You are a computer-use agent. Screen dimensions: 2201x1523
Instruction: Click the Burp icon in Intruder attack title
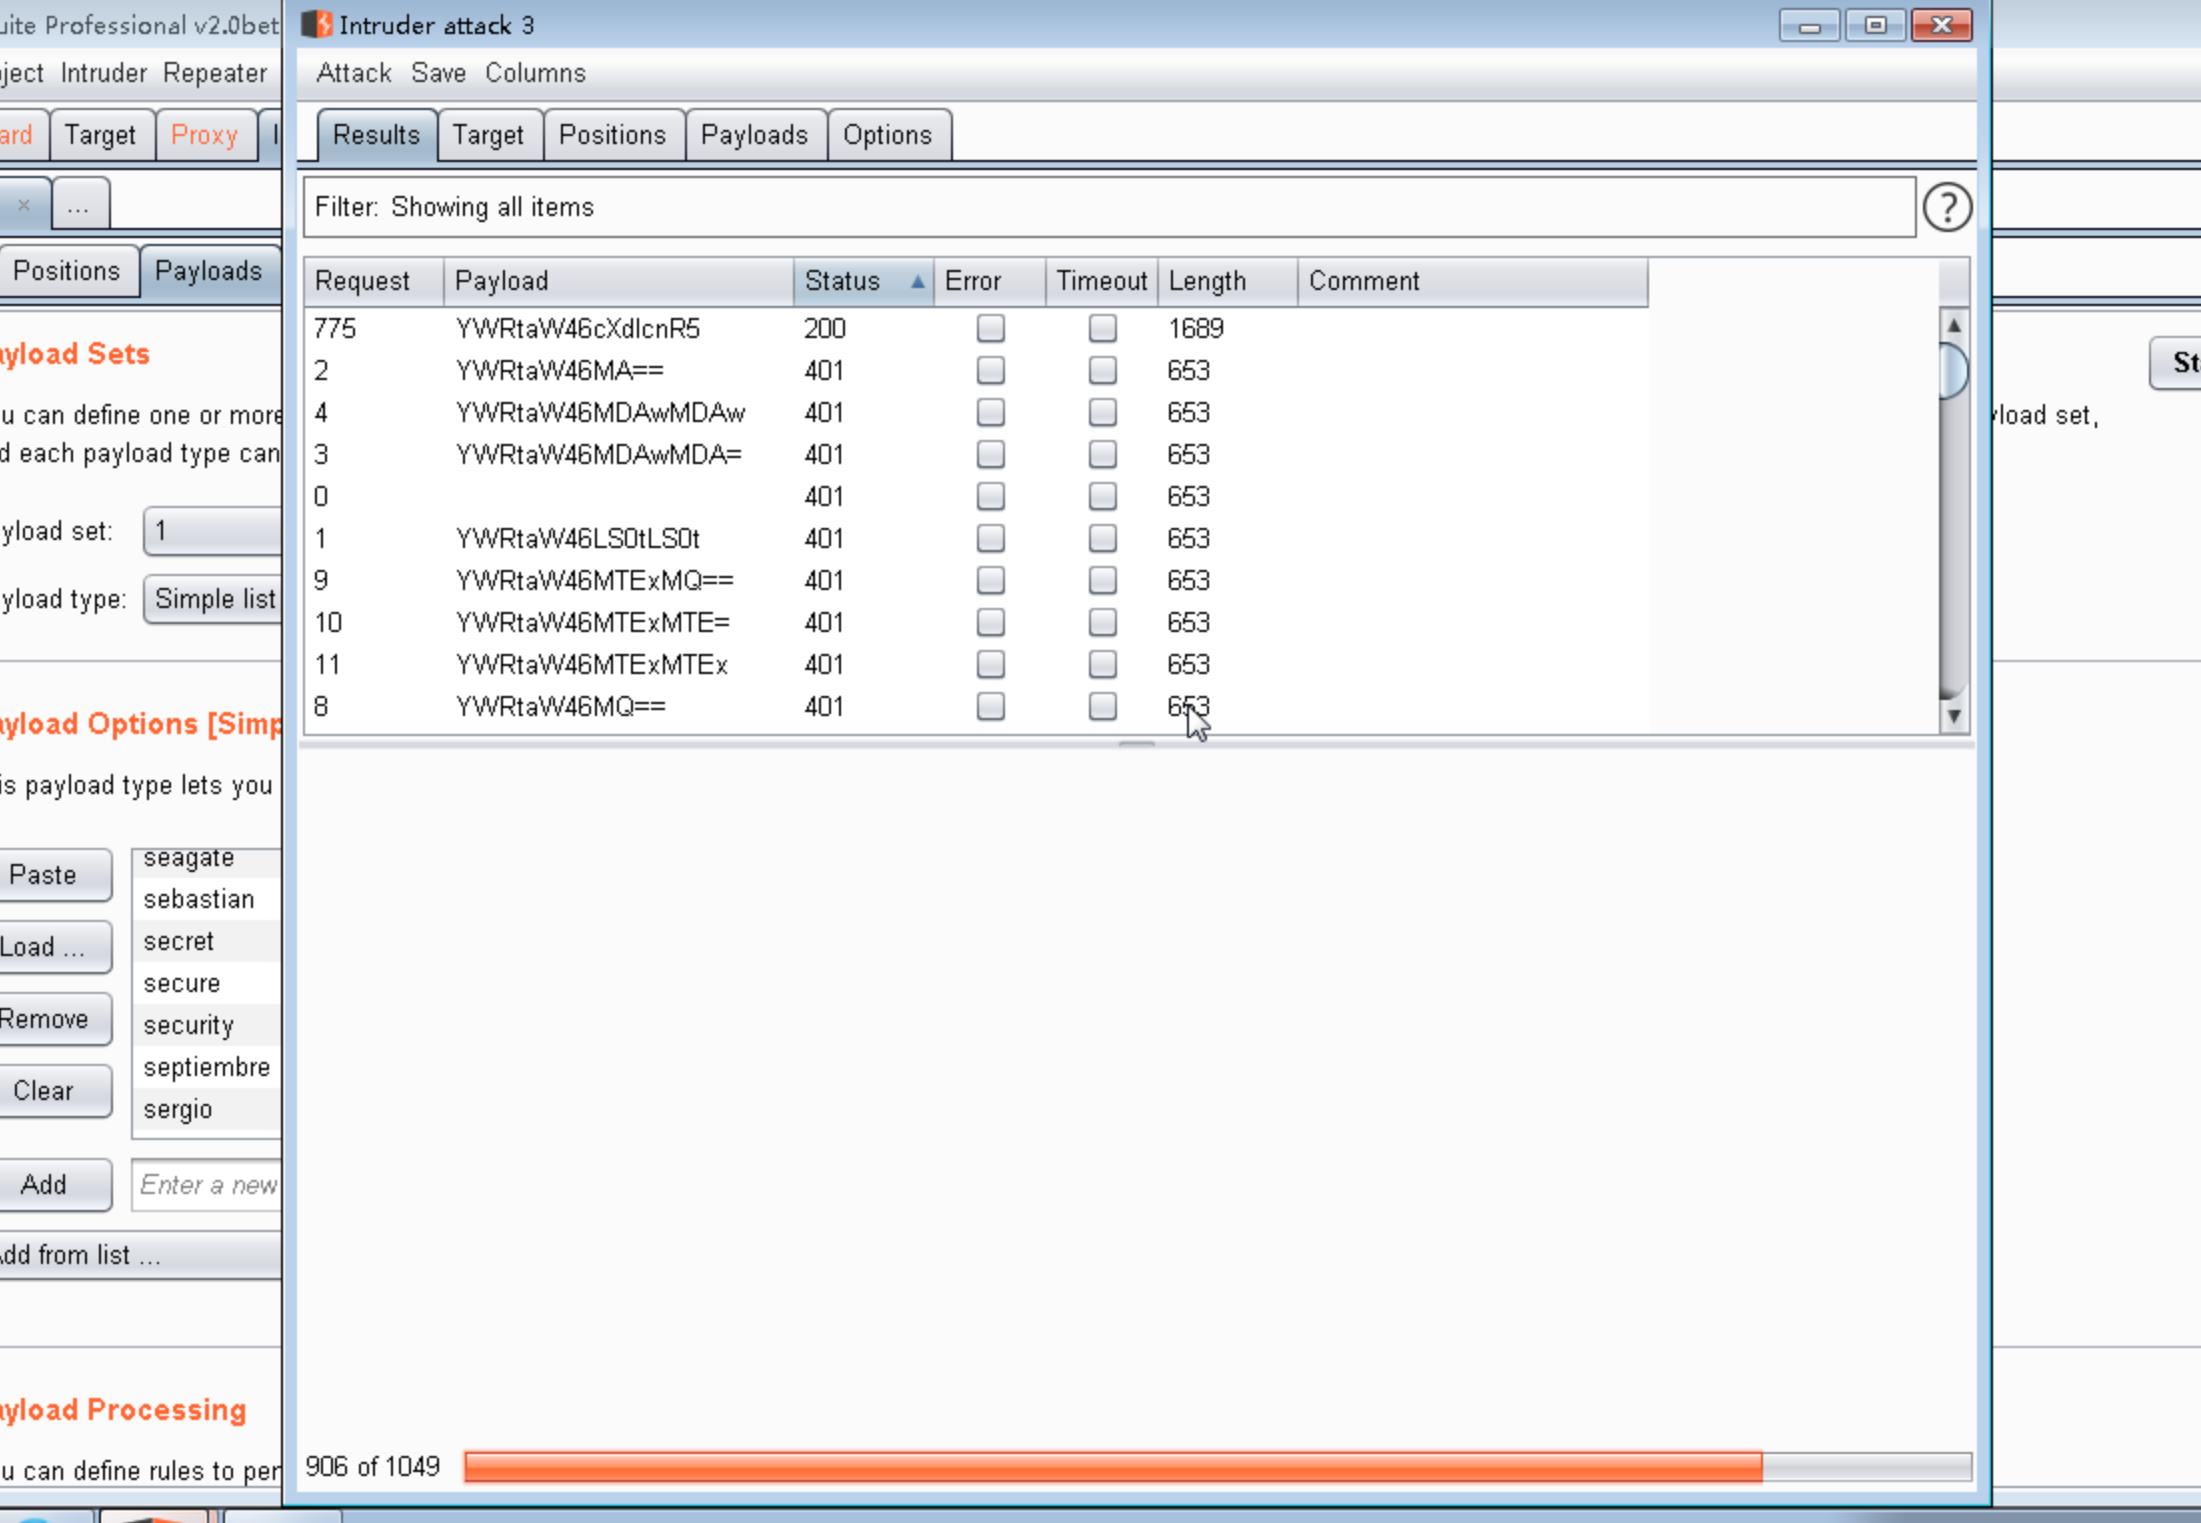pos(316,25)
